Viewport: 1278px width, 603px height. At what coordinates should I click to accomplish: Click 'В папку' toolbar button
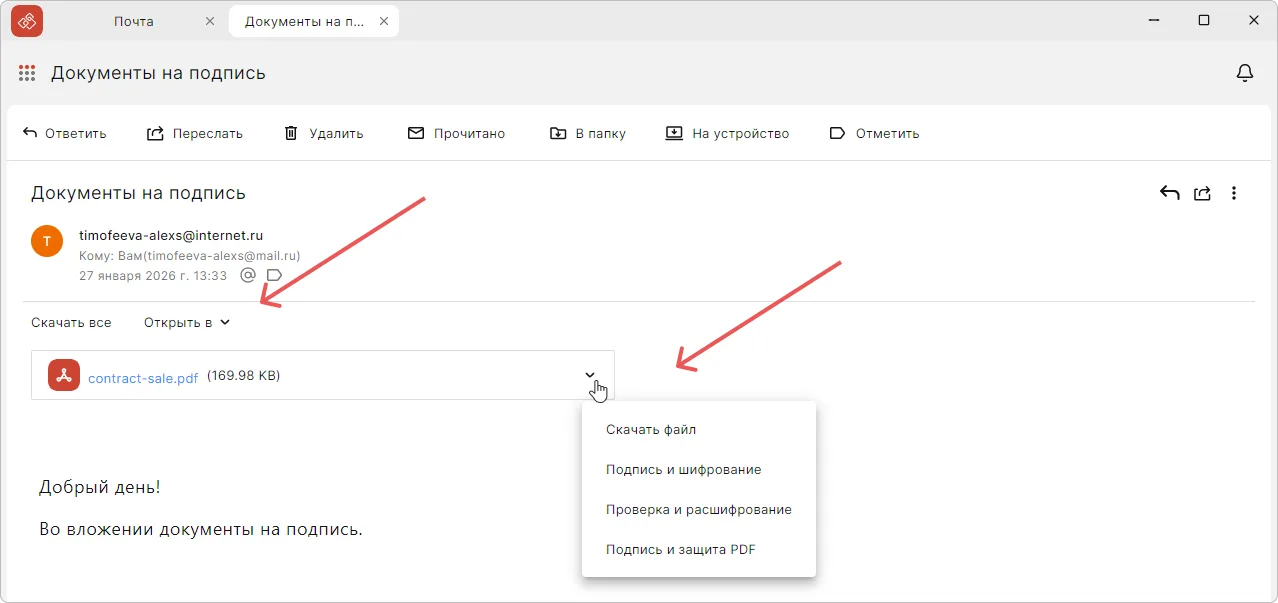click(588, 133)
